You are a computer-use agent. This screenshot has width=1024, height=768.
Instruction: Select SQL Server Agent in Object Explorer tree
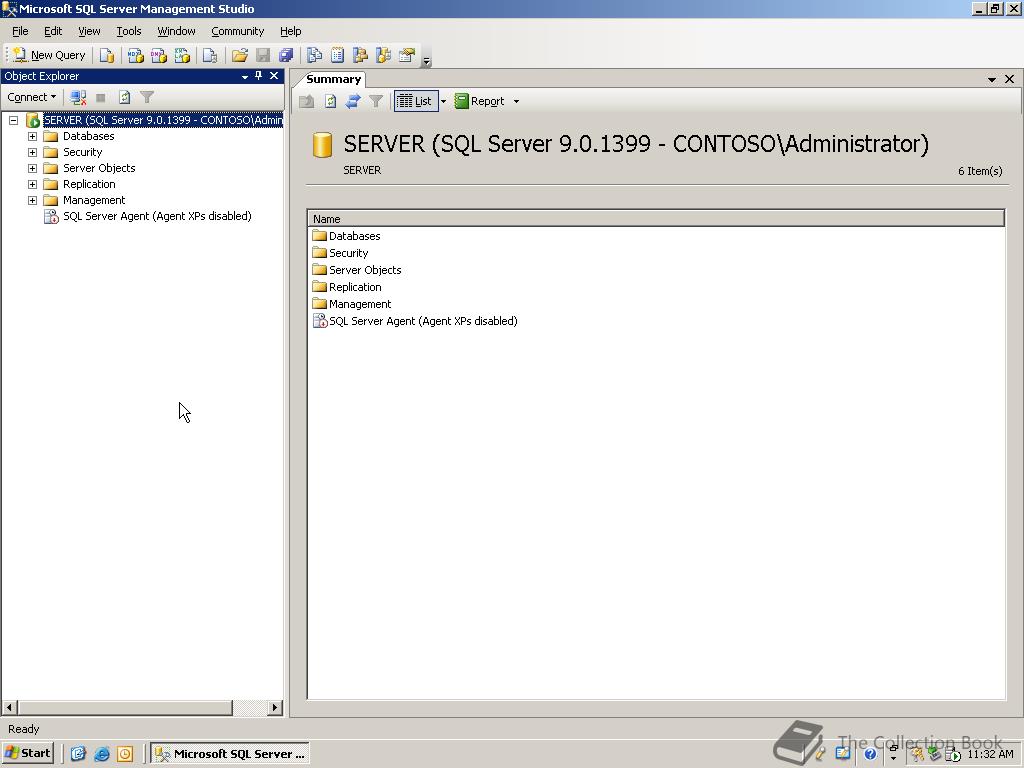[157, 216]
